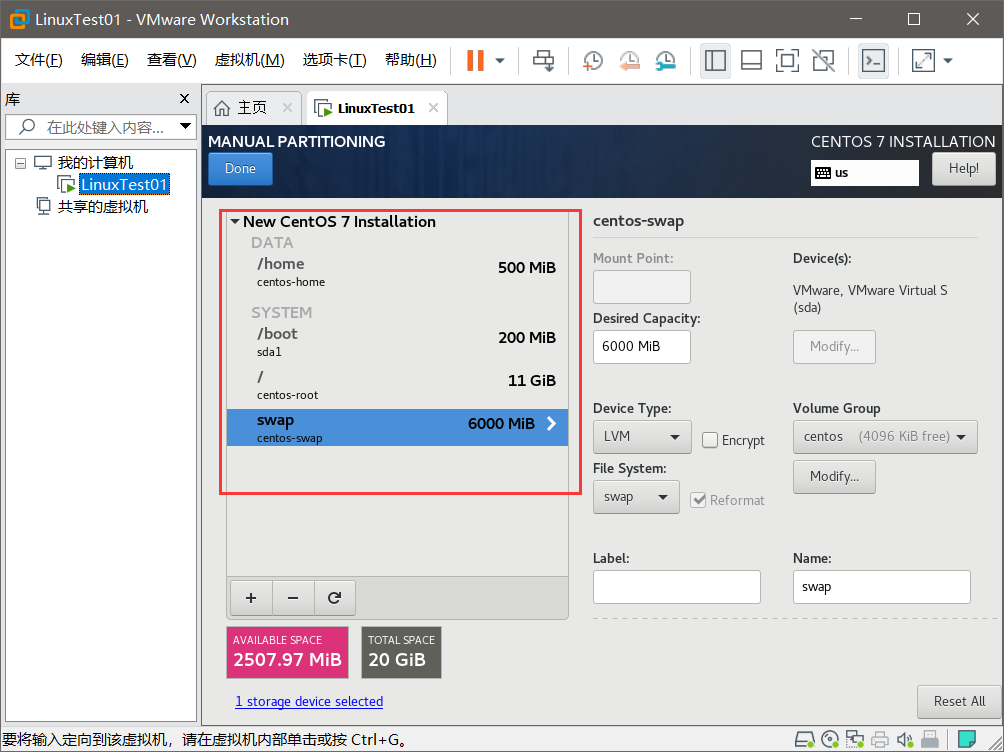Click the message log status icon
The width and height of the screenshot is (1004, 752).
[x=967, y=739]
